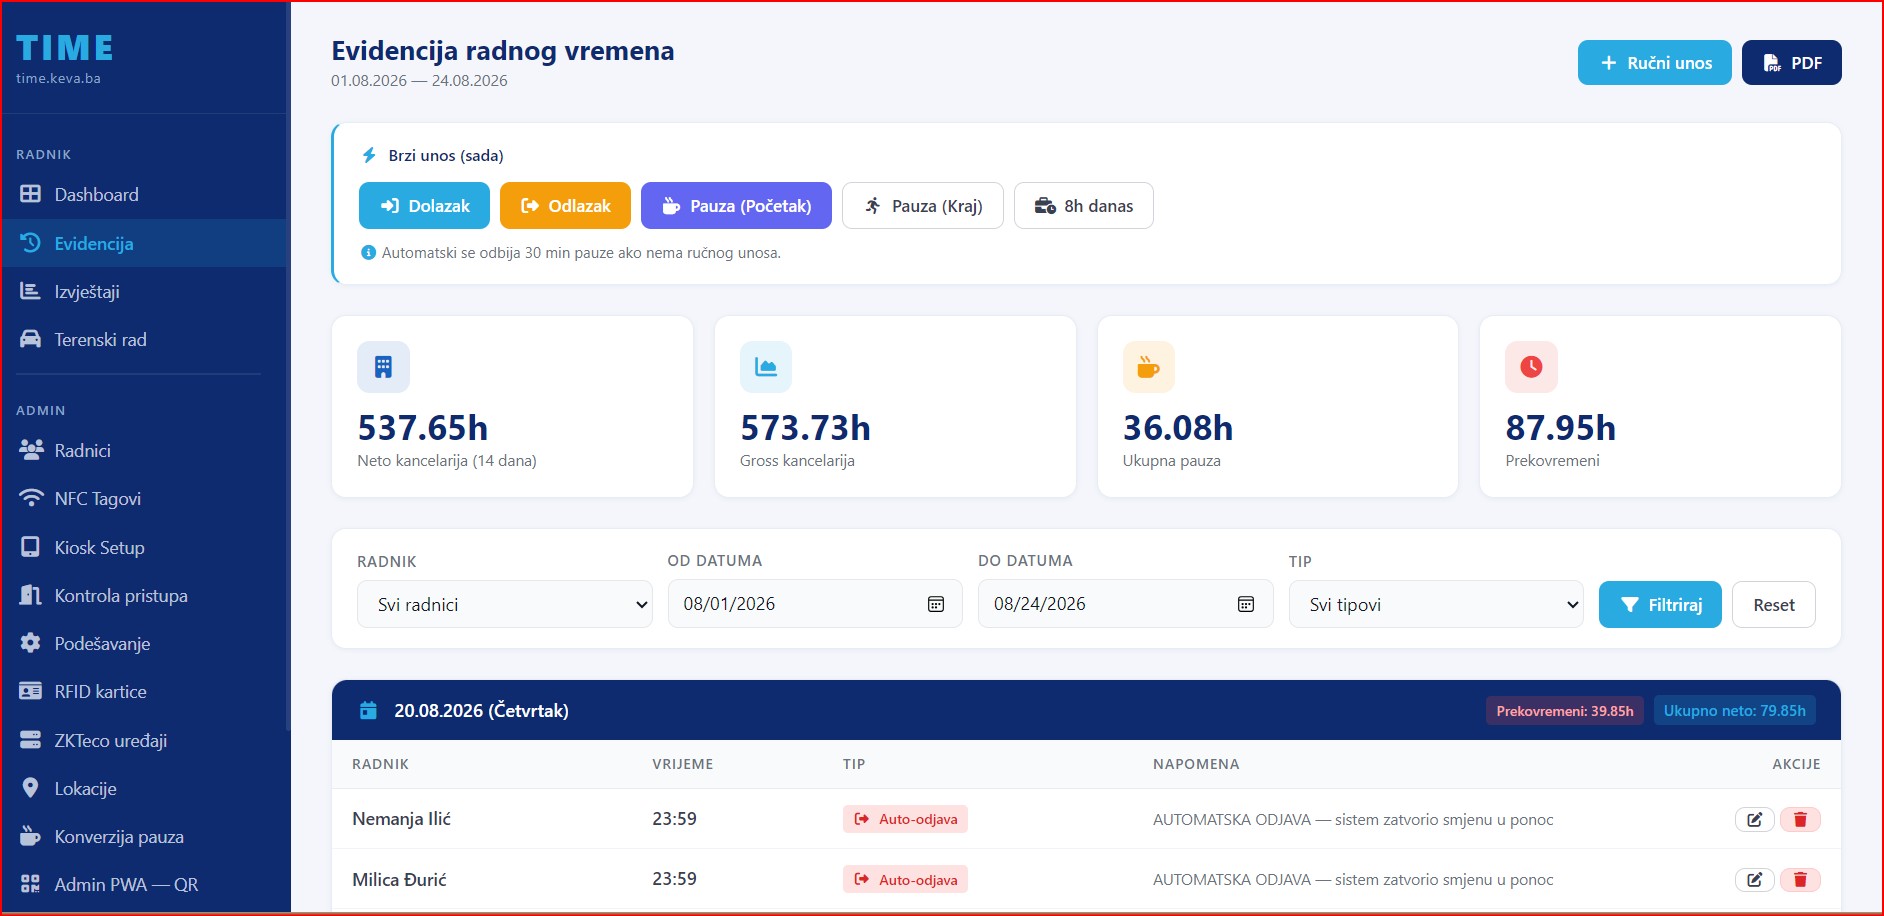Viewport: 1884px width, 916px height.
Task: Click the coffee cup Ukupna pauza icon
Action: point(1148,367)
